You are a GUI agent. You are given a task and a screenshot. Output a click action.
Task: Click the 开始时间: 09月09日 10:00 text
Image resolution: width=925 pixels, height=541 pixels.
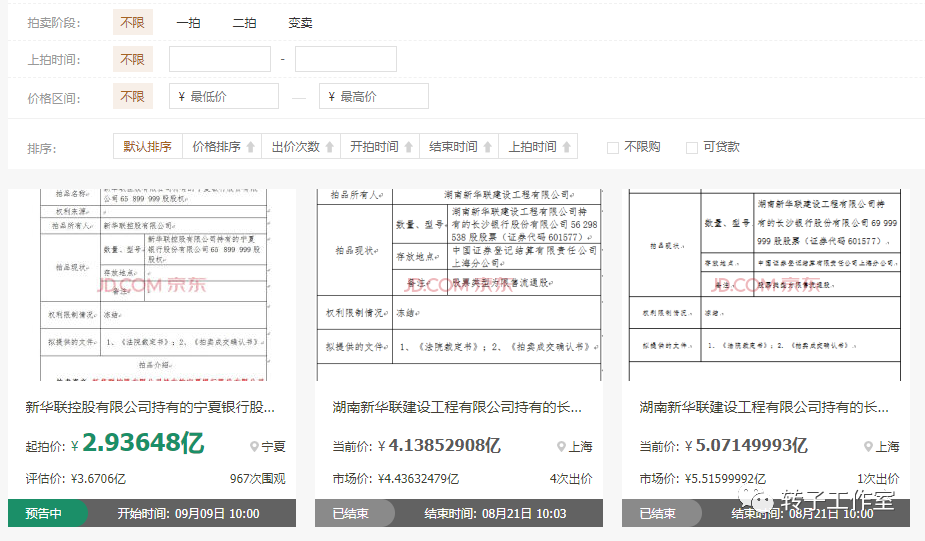188,514
